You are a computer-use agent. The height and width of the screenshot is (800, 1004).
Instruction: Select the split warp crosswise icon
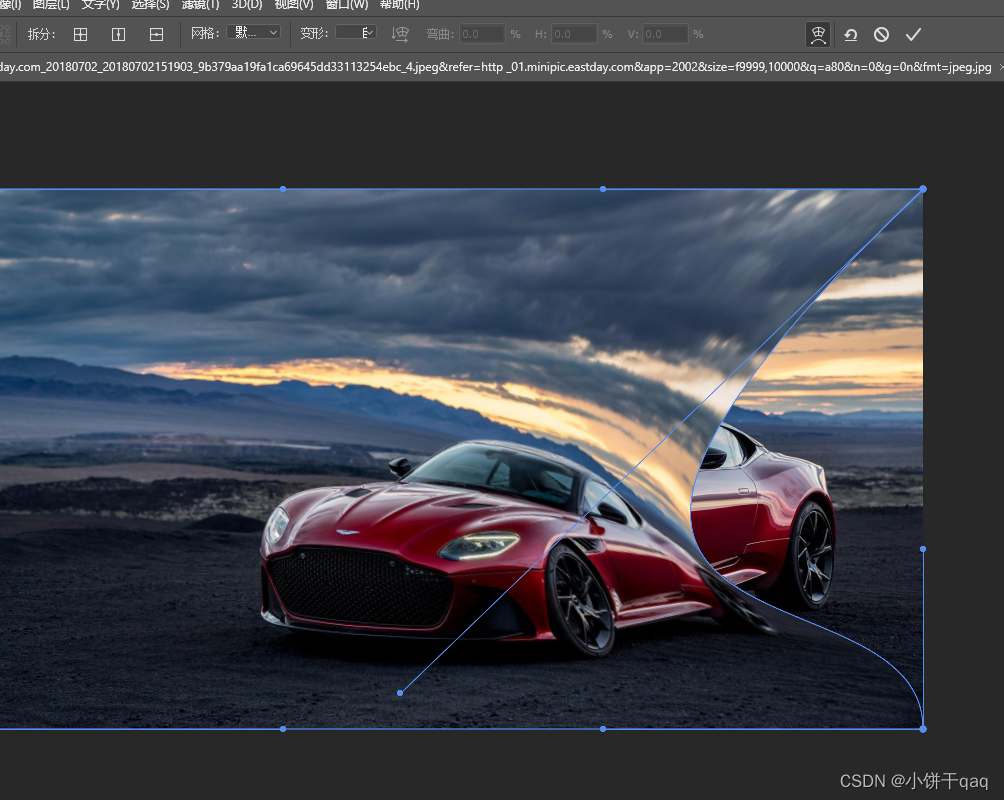click(81, 35)
